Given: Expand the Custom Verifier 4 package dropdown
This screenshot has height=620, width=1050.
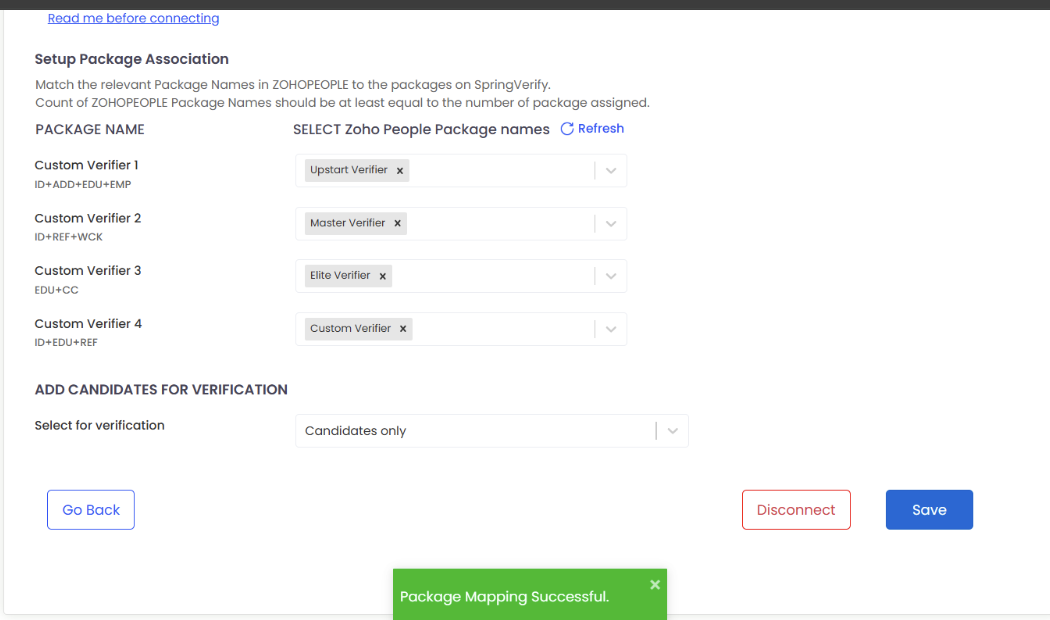Looking at the screenshot, I should (611, 329).
